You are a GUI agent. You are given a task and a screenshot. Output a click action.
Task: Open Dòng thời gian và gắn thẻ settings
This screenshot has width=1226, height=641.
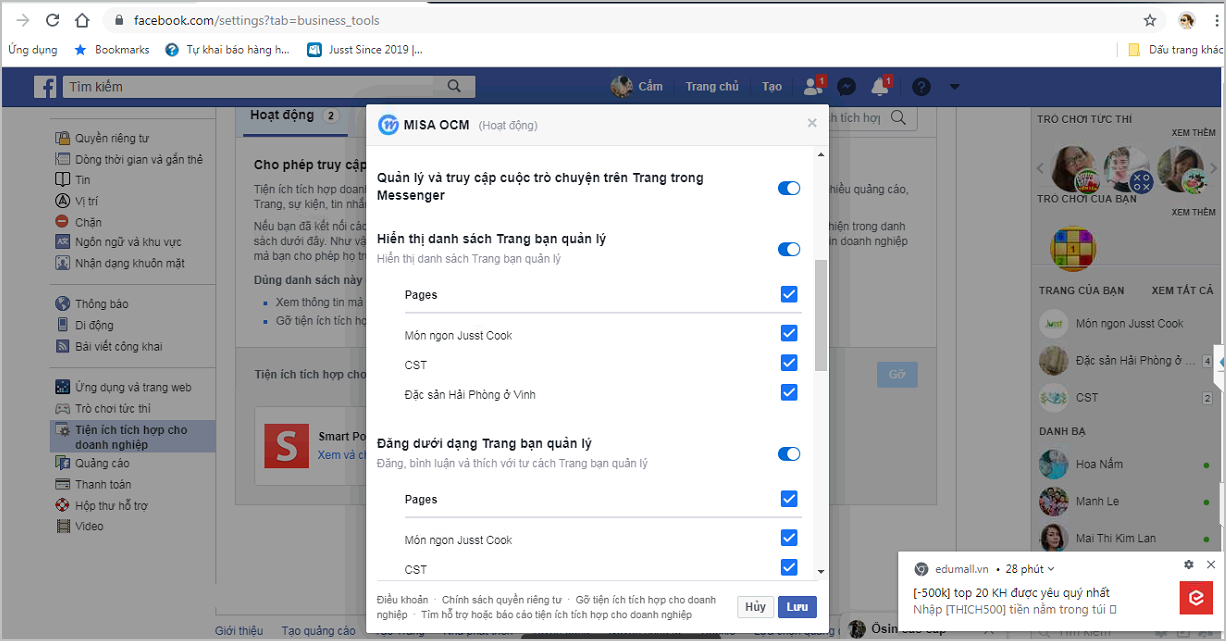coord(129,159)
